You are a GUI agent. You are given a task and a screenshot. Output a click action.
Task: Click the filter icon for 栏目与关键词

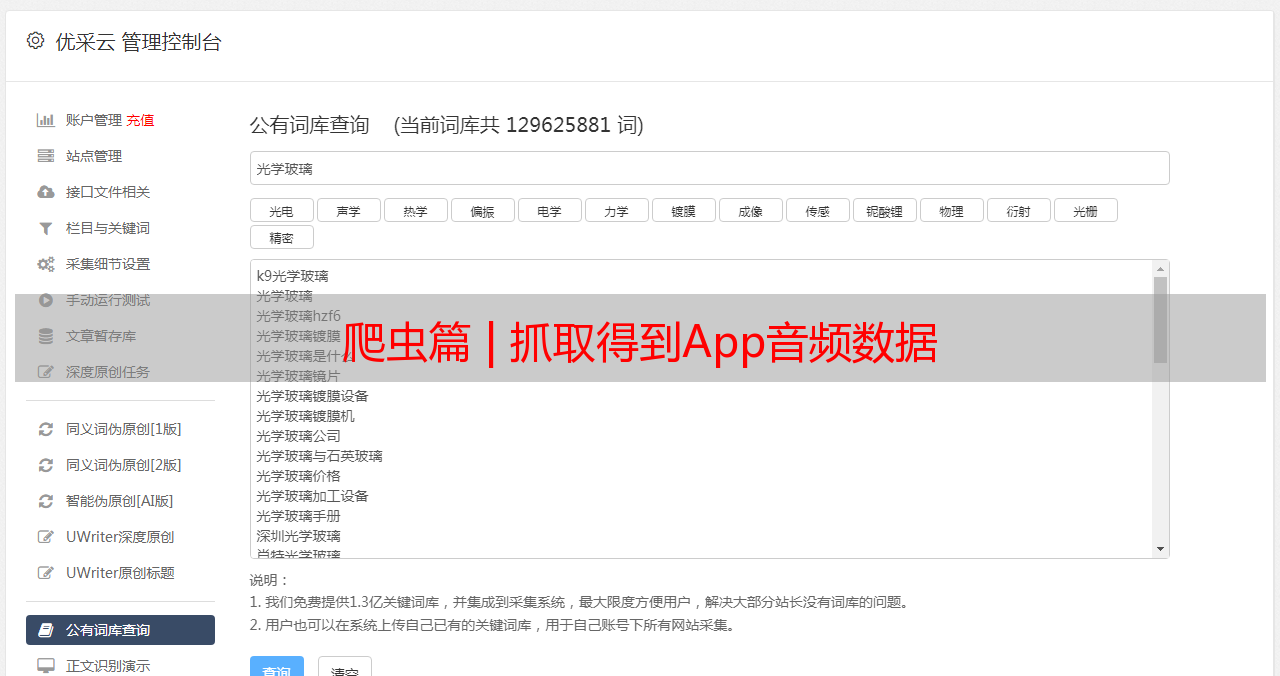coord(45,228)
